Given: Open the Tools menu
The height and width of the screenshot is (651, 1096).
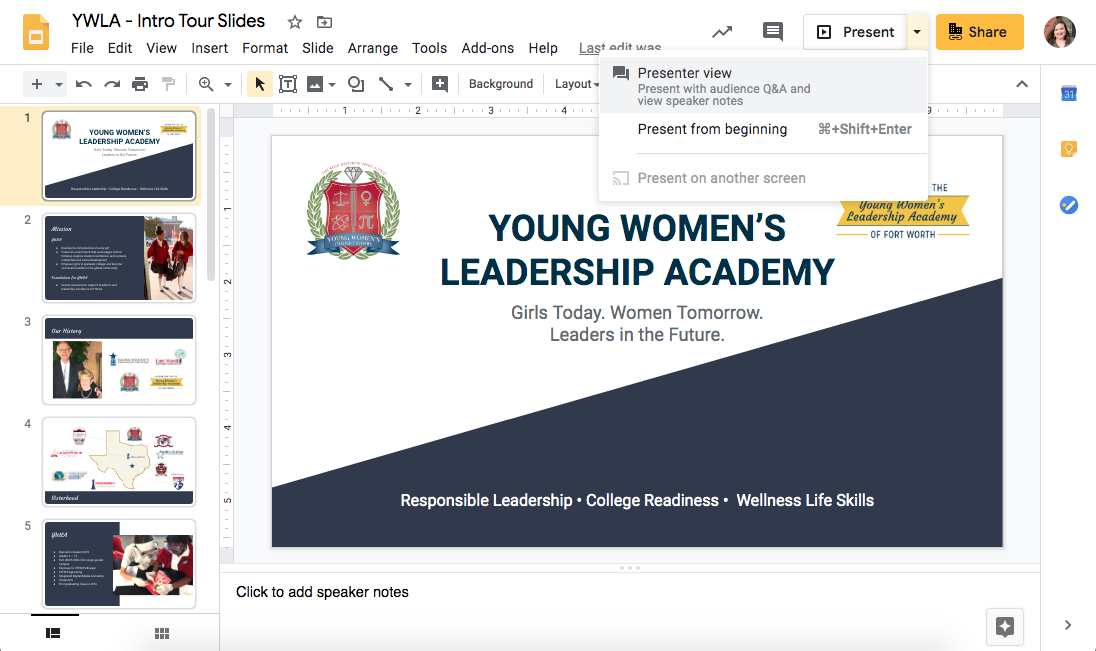Looking at the screenshot, I should click(429, 48).
